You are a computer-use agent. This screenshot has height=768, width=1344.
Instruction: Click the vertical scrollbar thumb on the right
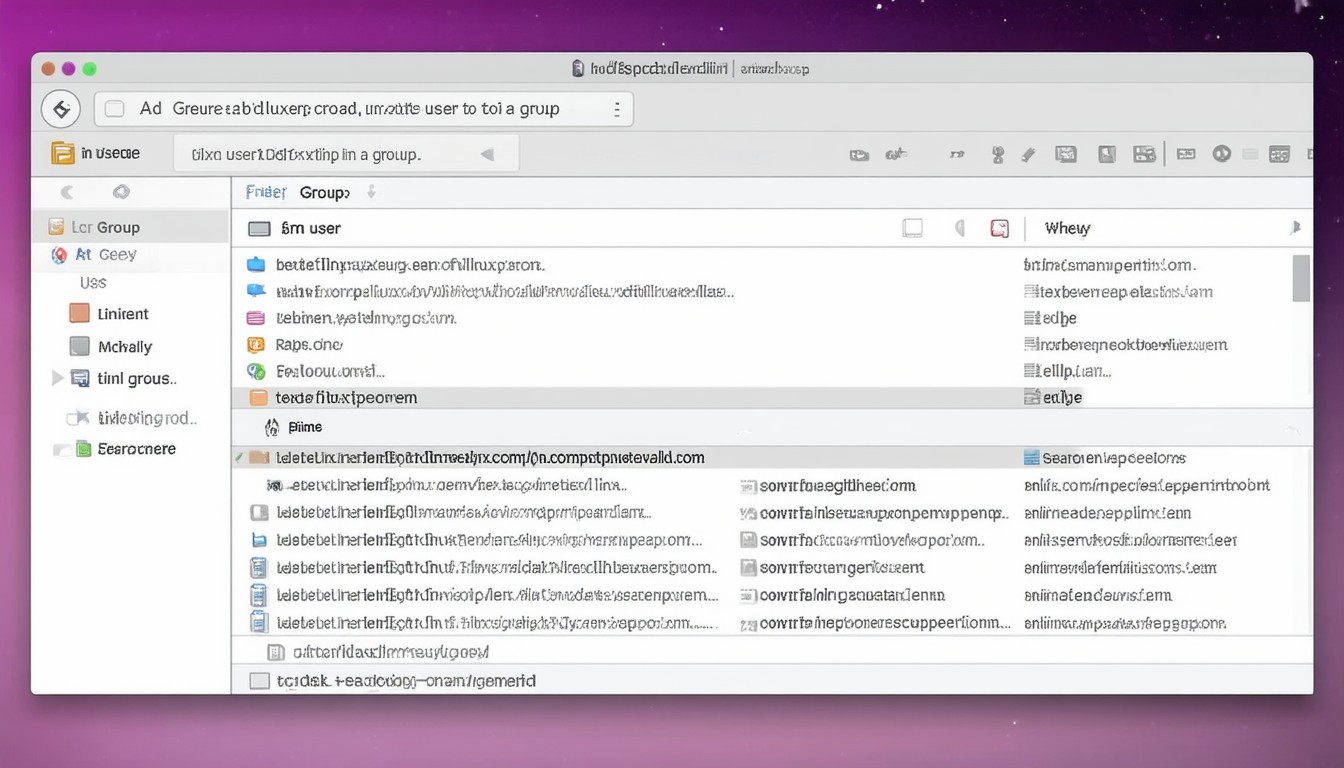(x=1300, y=277)
